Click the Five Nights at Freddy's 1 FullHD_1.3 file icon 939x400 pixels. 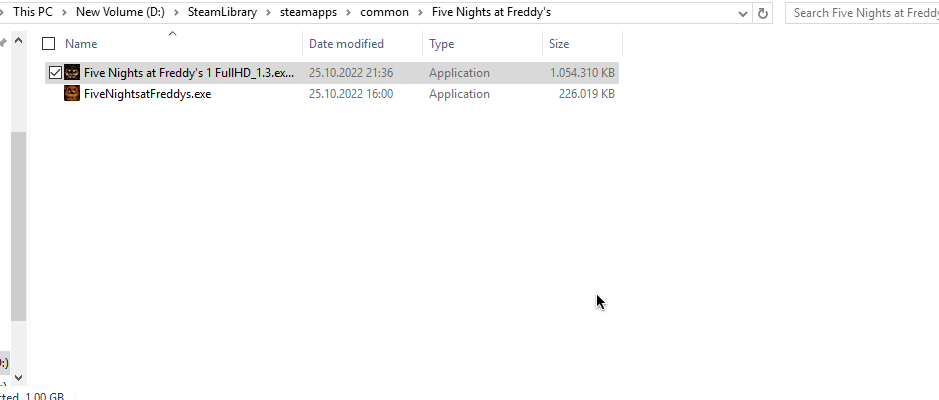(72, 72)
